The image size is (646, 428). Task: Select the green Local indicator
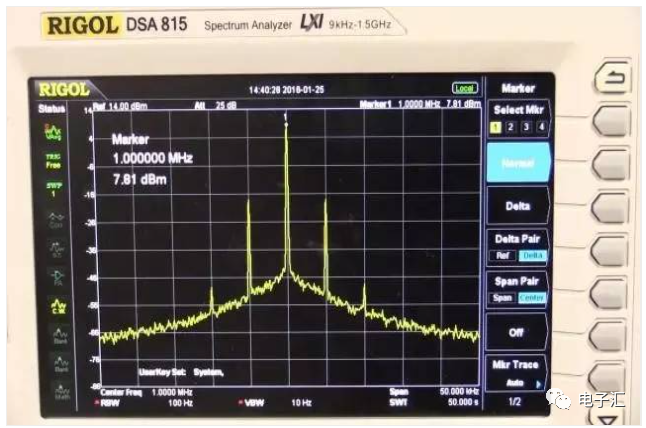[465, 88]
